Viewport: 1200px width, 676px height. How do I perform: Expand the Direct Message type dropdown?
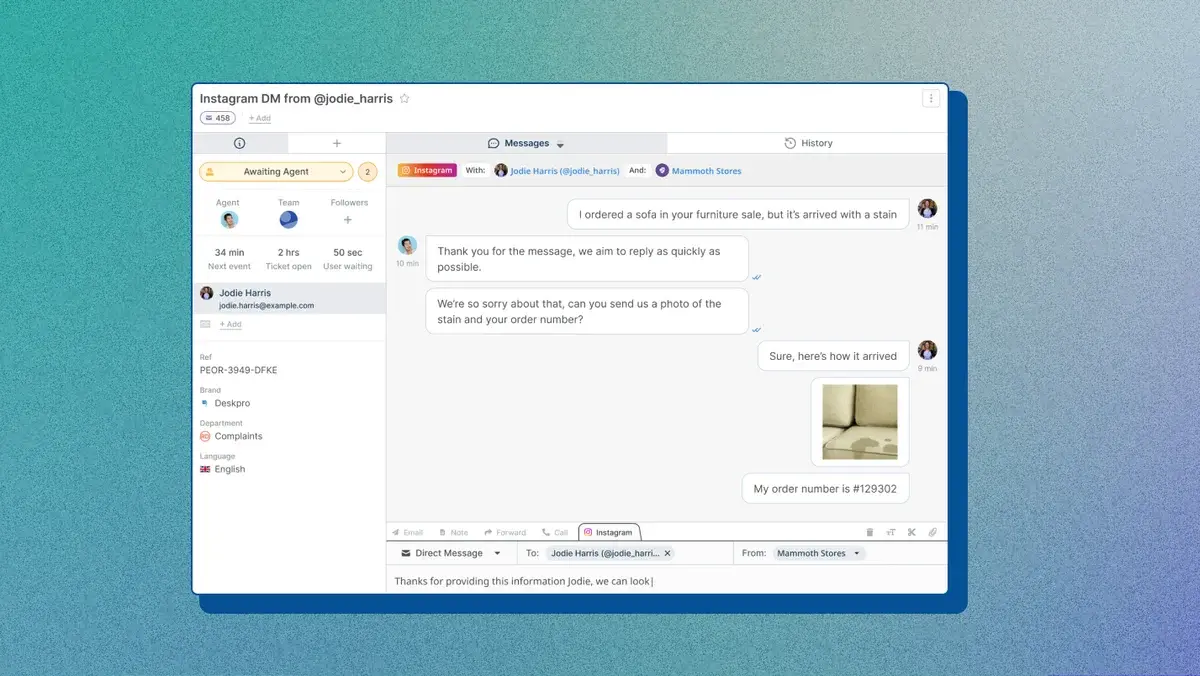coord(497,553)
